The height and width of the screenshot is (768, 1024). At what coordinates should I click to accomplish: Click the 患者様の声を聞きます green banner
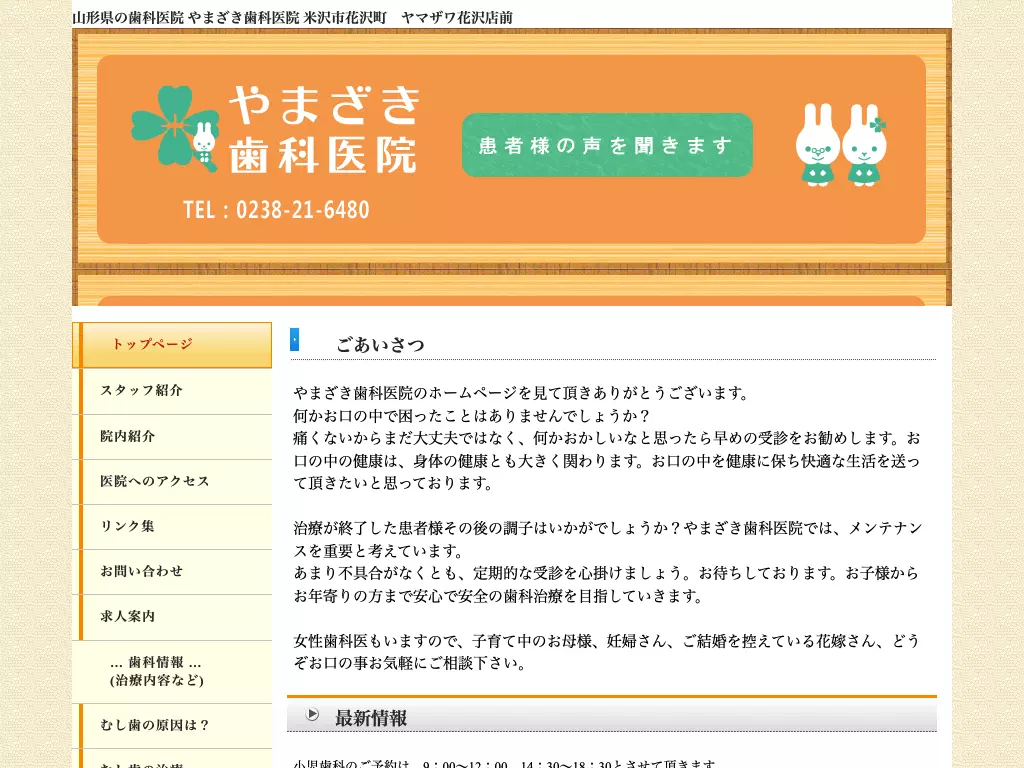[607, 145]
